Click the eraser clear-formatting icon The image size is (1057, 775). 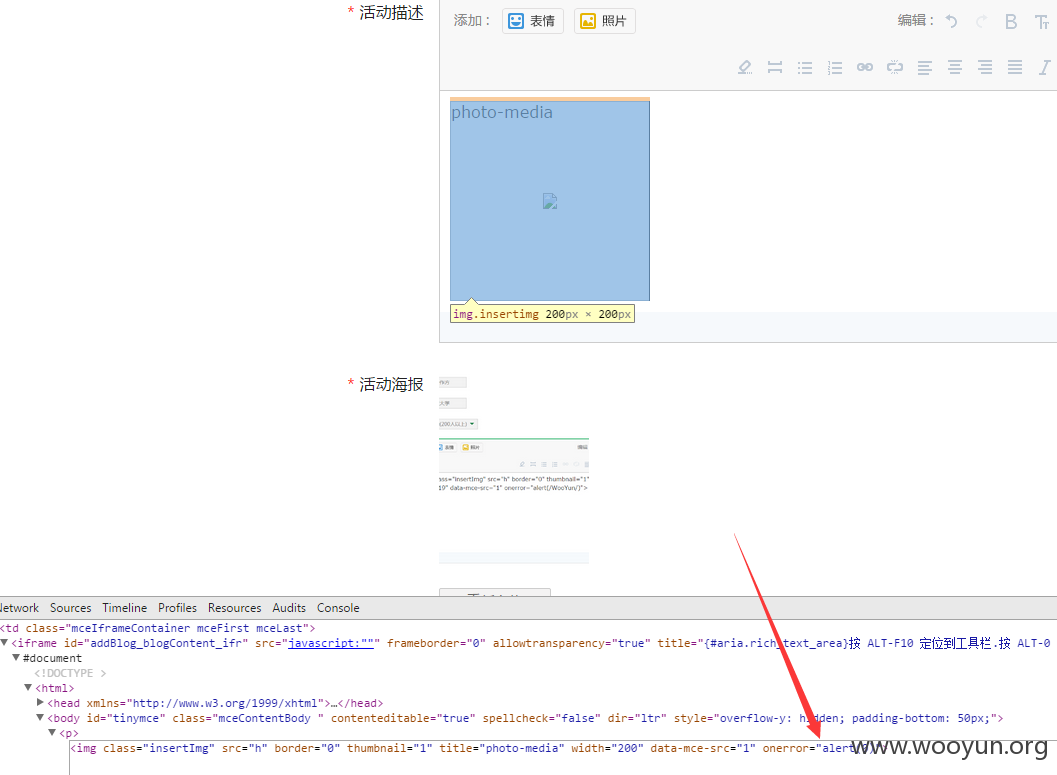pos(745,67)
